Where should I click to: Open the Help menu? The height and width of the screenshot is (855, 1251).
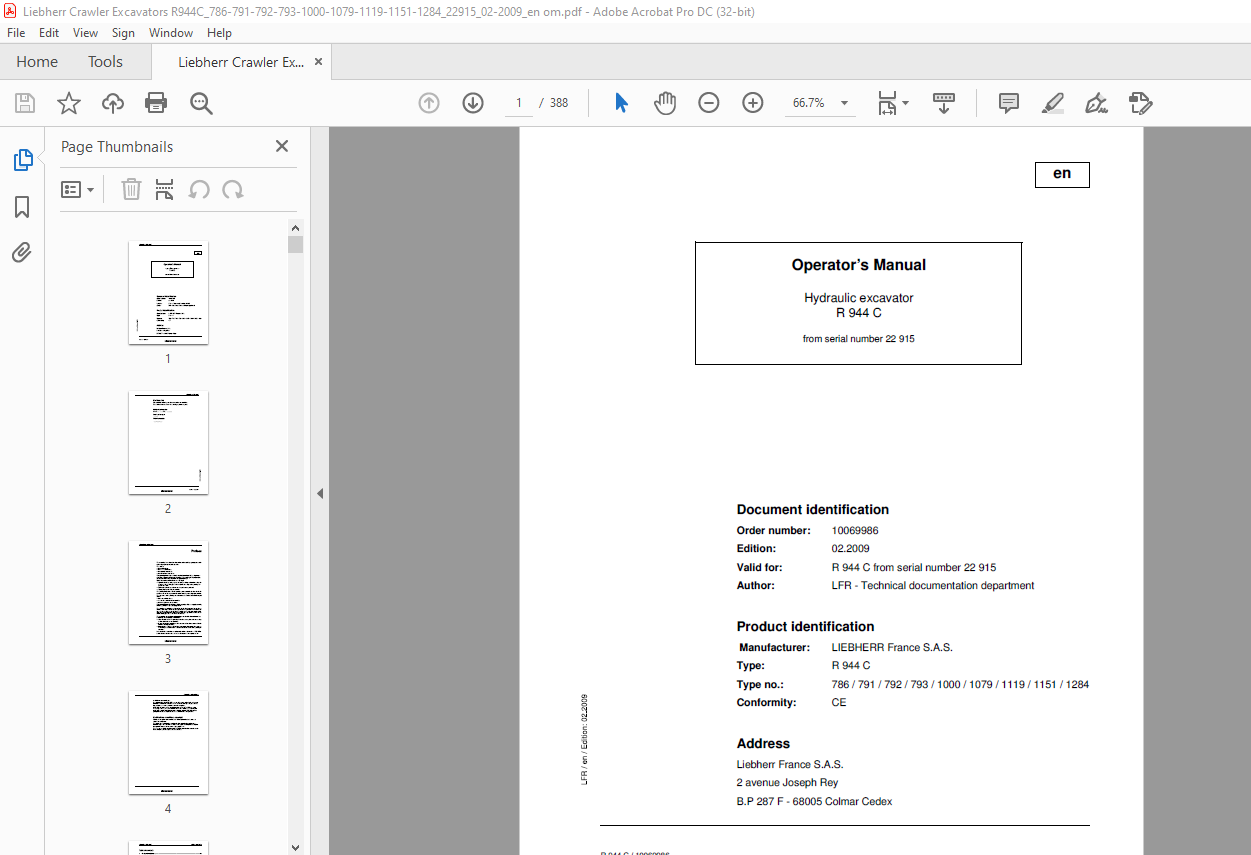click(x=219, y=33)
